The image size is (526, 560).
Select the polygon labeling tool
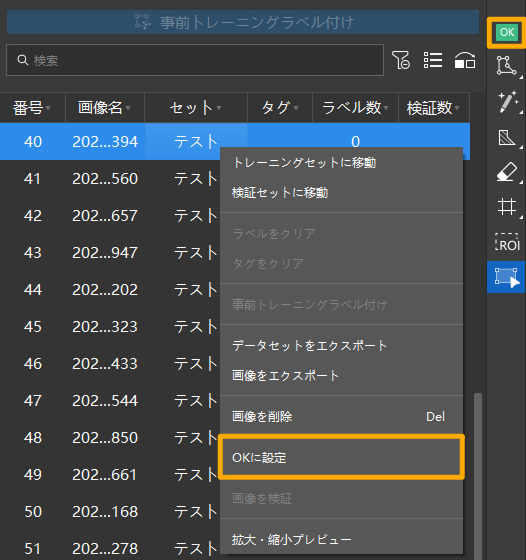tap(506, 66)
